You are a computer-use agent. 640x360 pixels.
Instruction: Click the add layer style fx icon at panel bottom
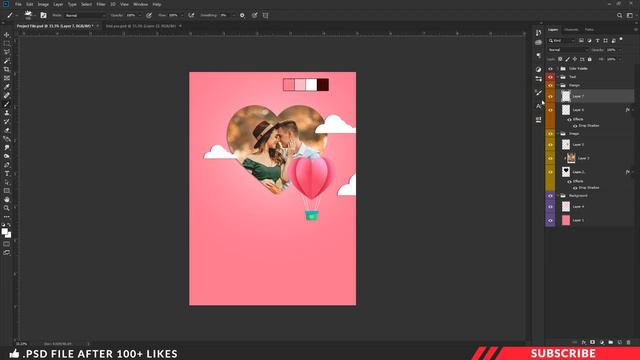tap(584, 342)
